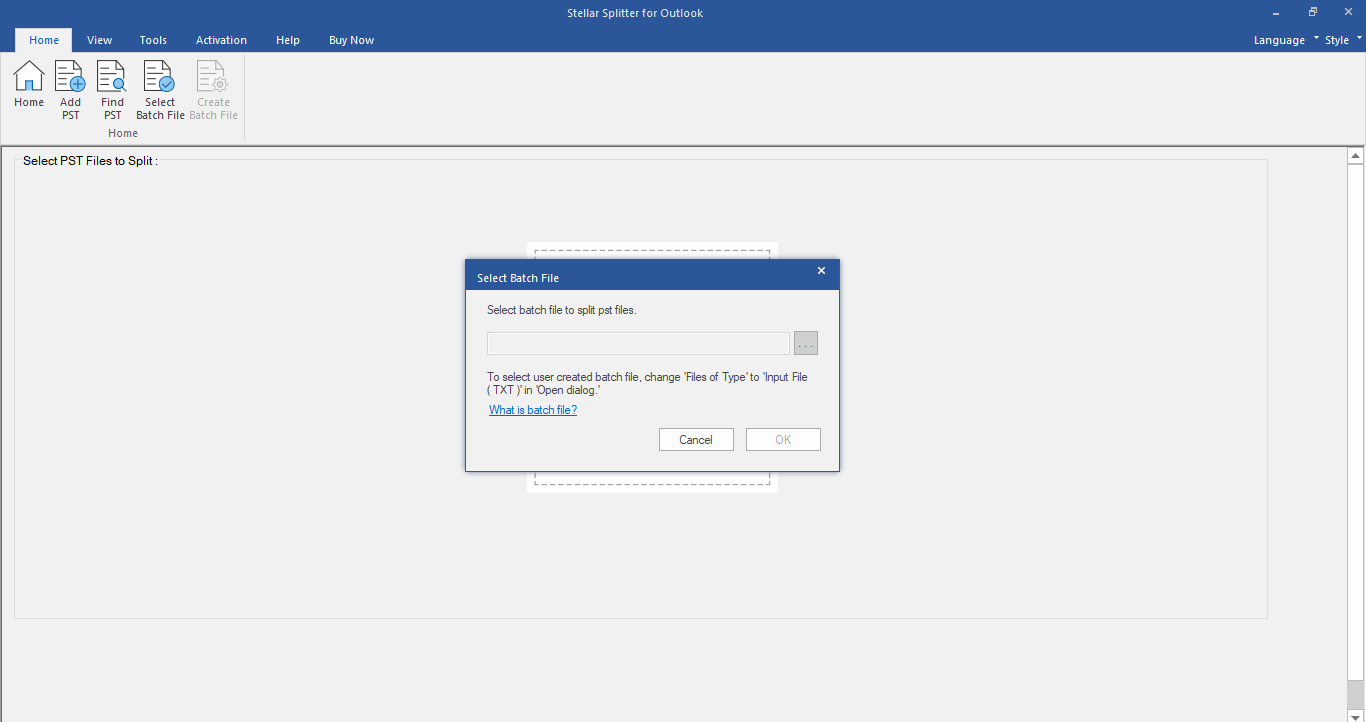Open the Home ribbon tab
The width and height of the screenshot is (1366, 722).
(x=44, y=40)
